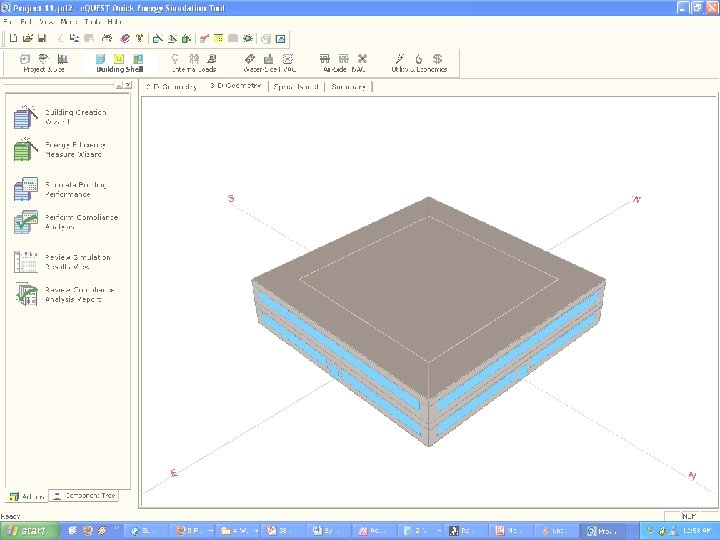Click the Windows Start button
This screenshot has height=540, width=720.
point(26,530)
